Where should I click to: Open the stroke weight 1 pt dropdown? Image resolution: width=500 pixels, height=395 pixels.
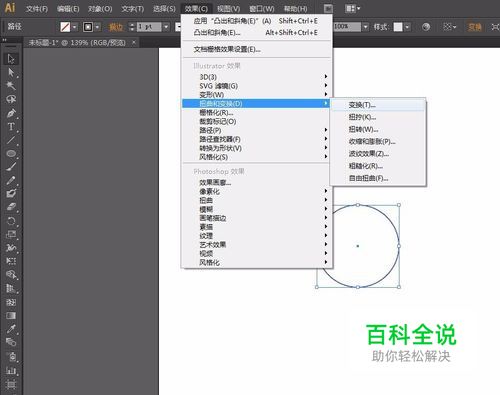[166, 27]
